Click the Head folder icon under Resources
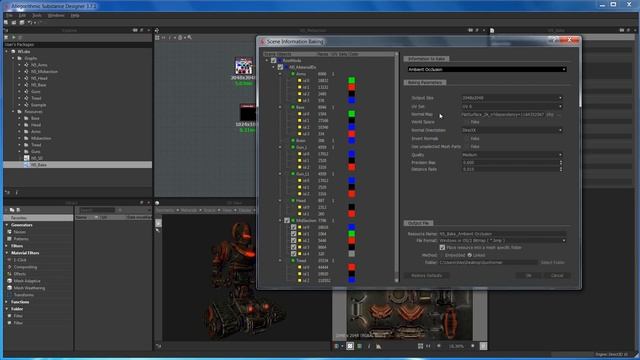This screenshot has height=360, width=640. click(x=27, y=125)
